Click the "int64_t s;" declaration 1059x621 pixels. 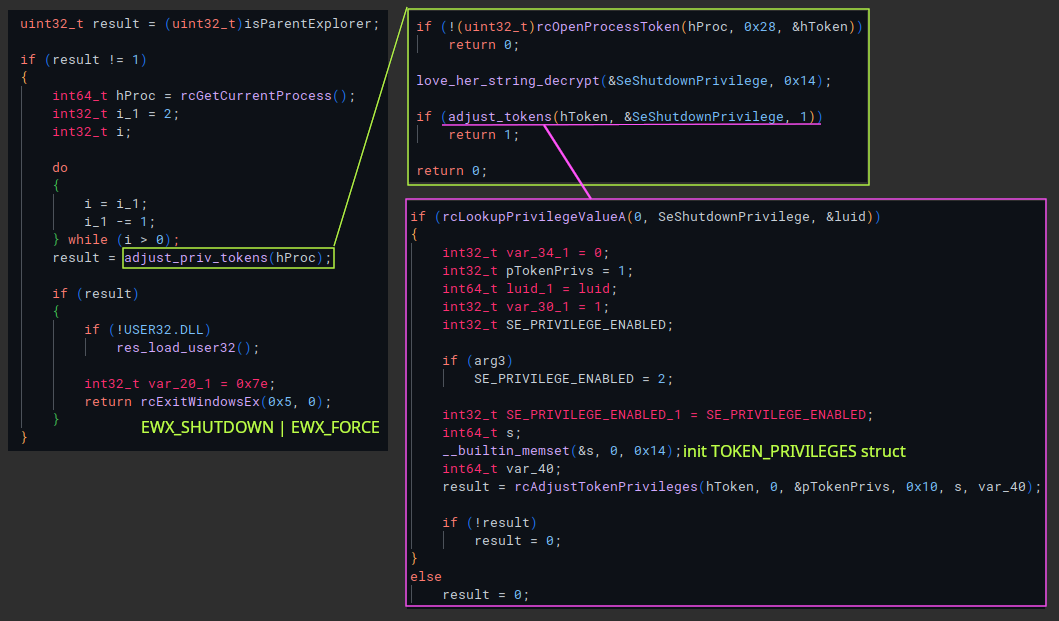482,432
